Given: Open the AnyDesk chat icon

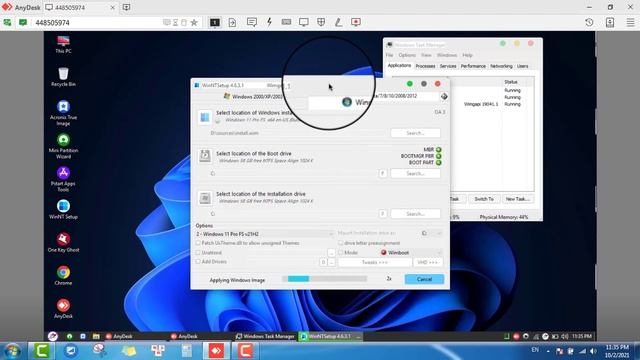Looking at the screenshot, I should 252,22.
